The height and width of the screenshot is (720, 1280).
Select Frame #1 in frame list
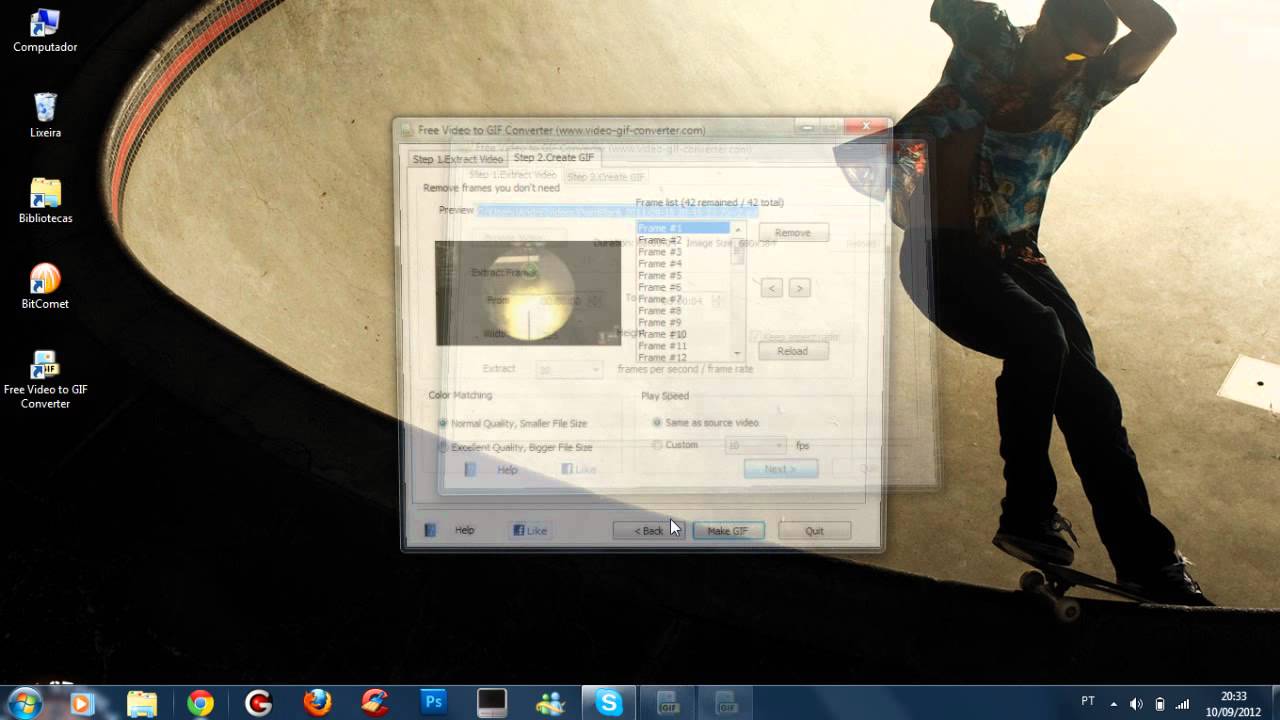click(684, 228)
